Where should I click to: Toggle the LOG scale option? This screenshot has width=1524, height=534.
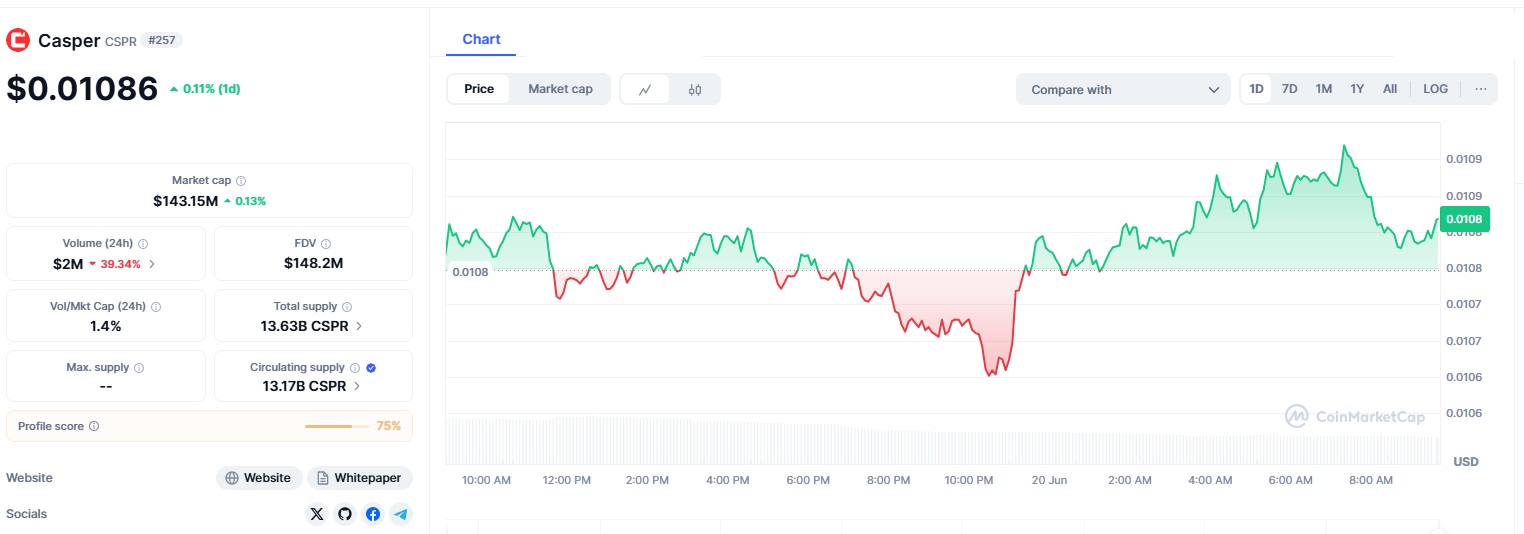click(x=1435, y=89)
